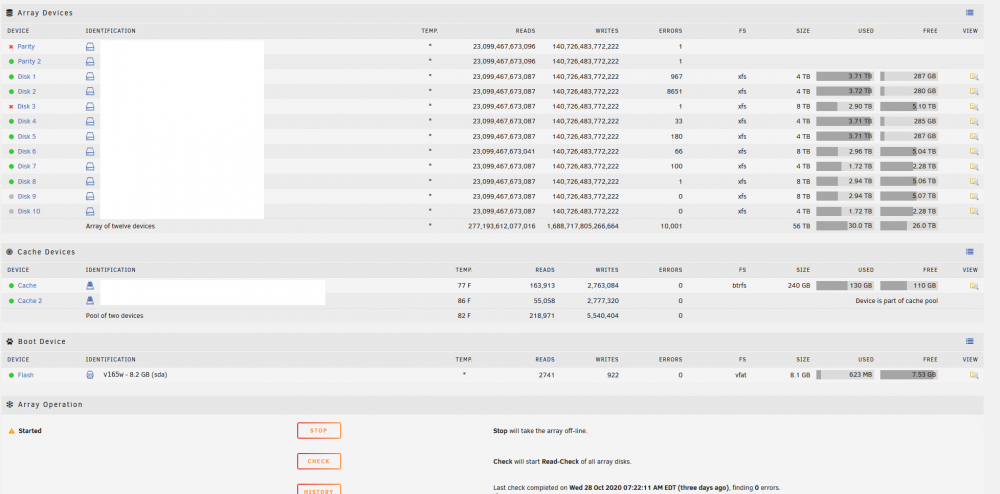Screen dimensions: 1000x494
Task: Click the disk icon next to Disk 6
Action: tap(90, 152)
